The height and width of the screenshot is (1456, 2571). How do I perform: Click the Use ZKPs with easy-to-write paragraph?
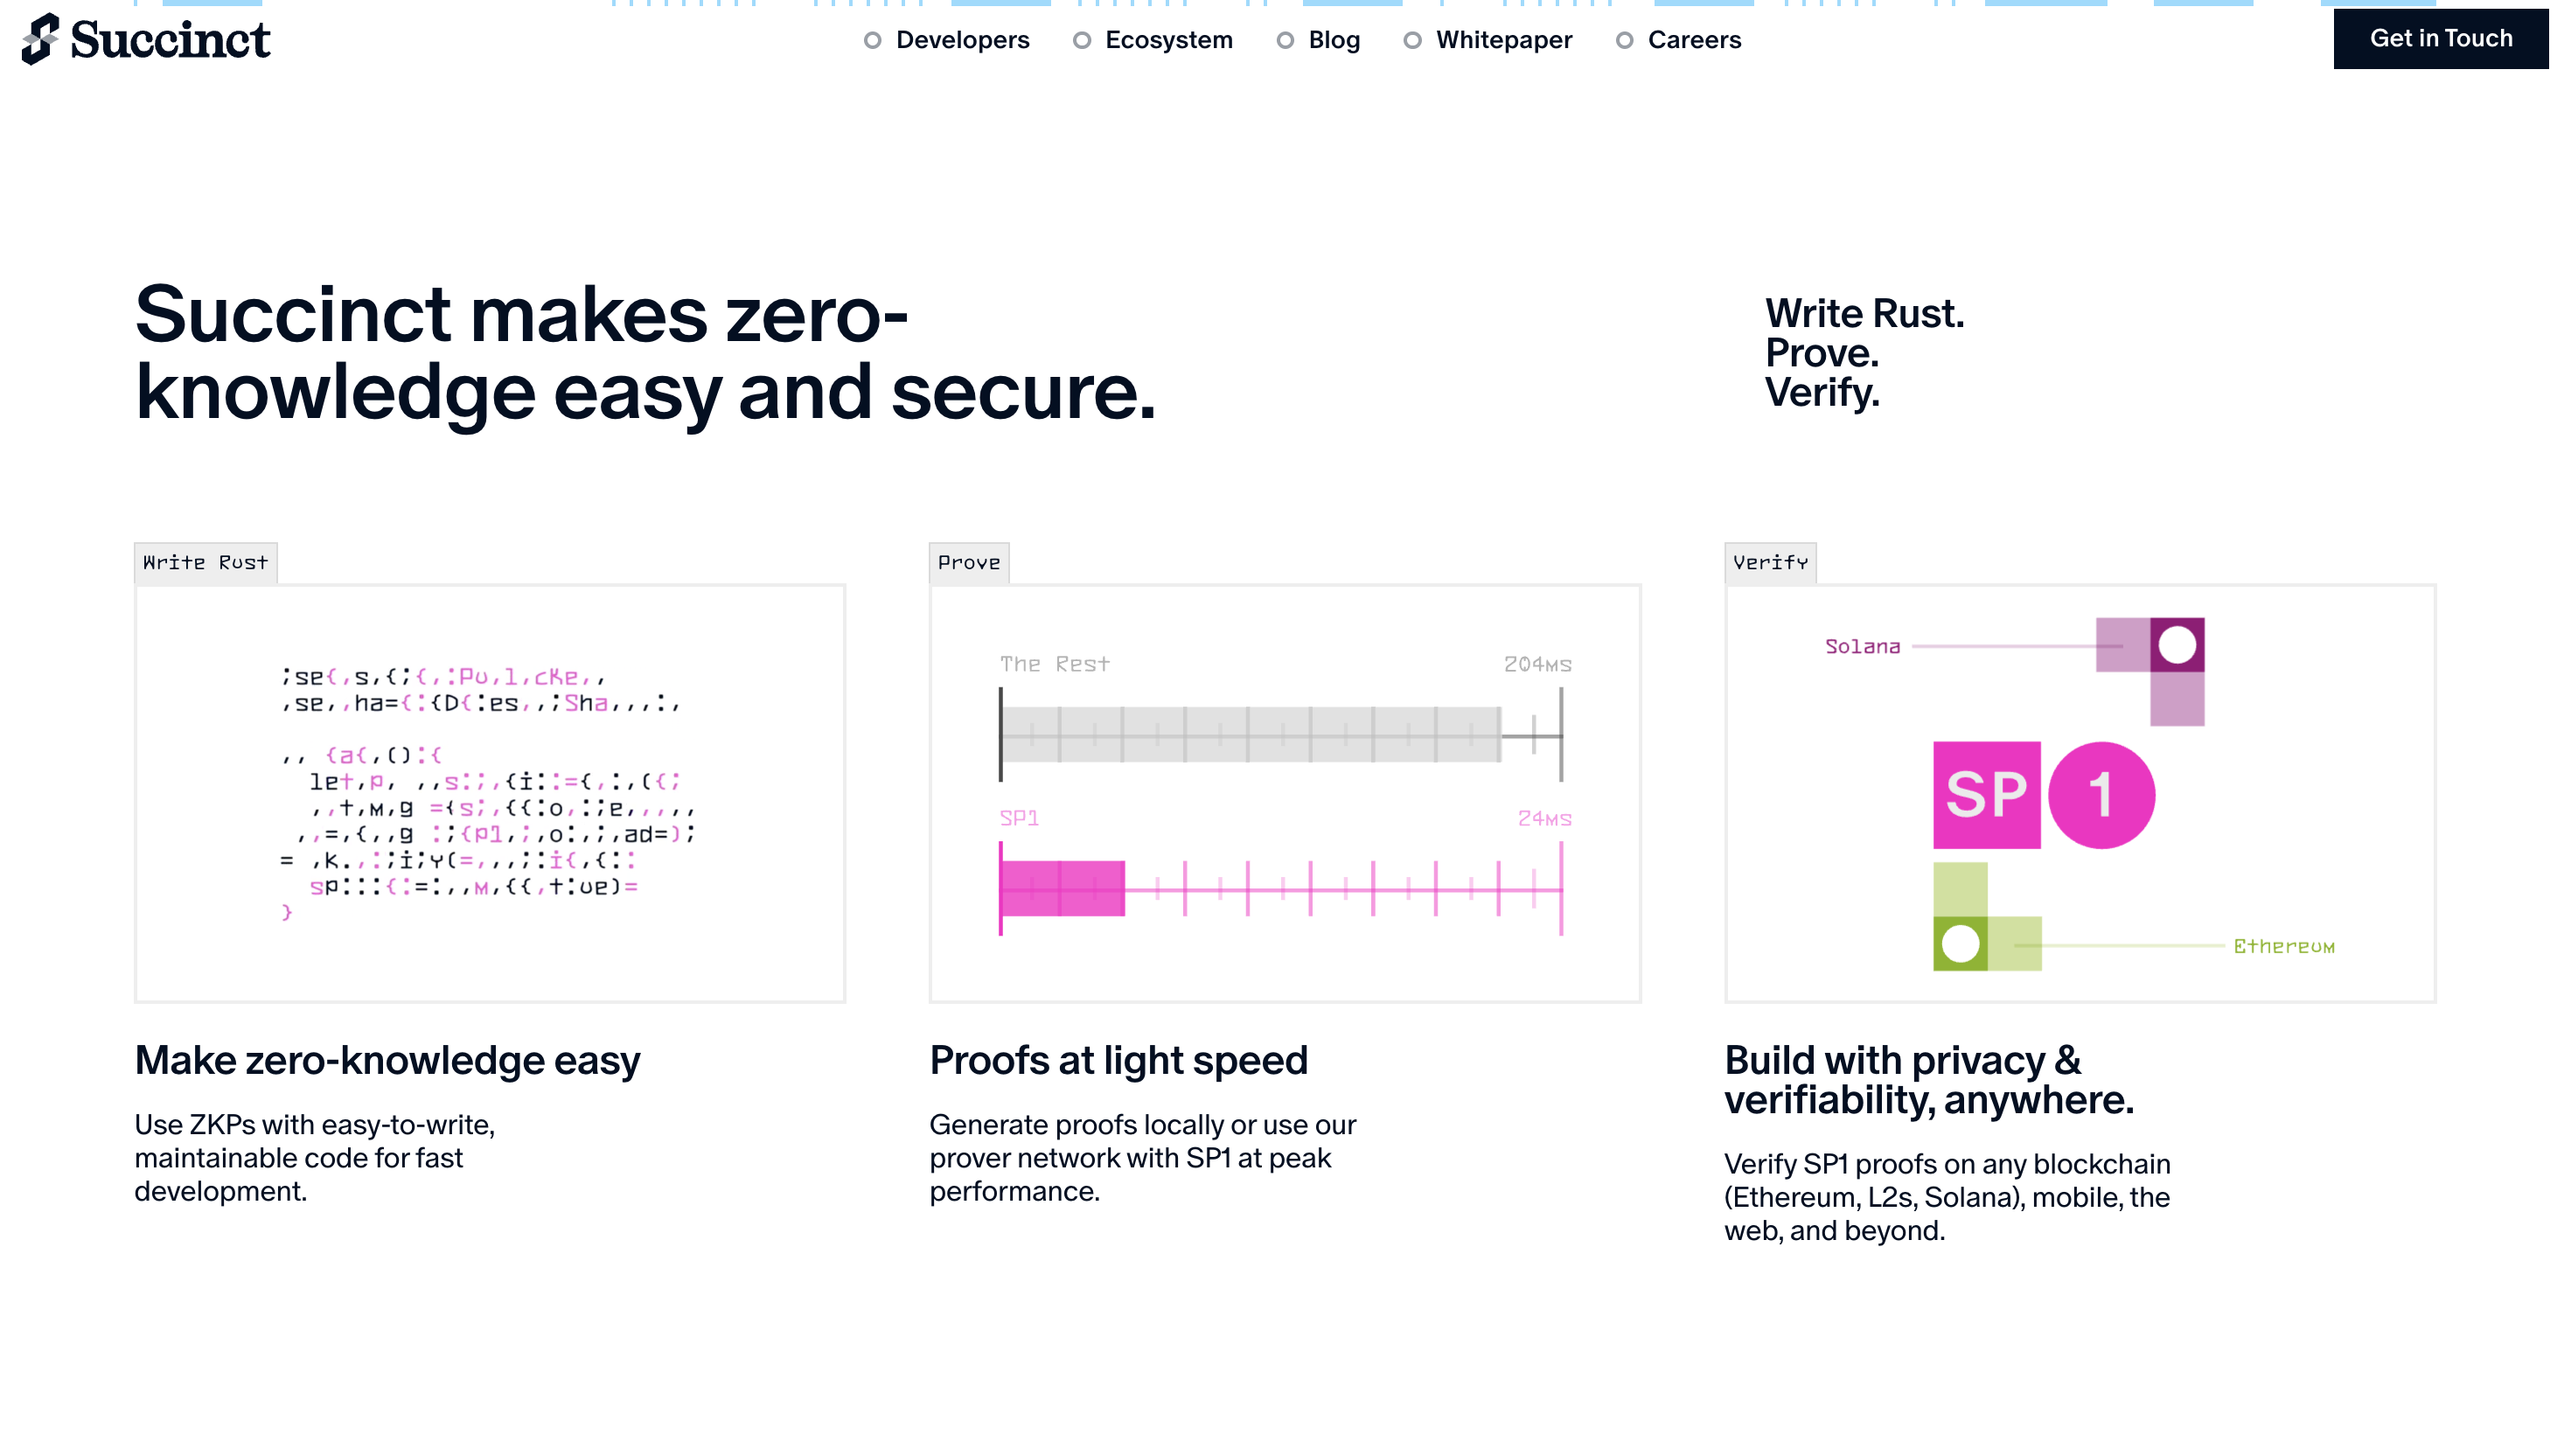[315, 1158]
